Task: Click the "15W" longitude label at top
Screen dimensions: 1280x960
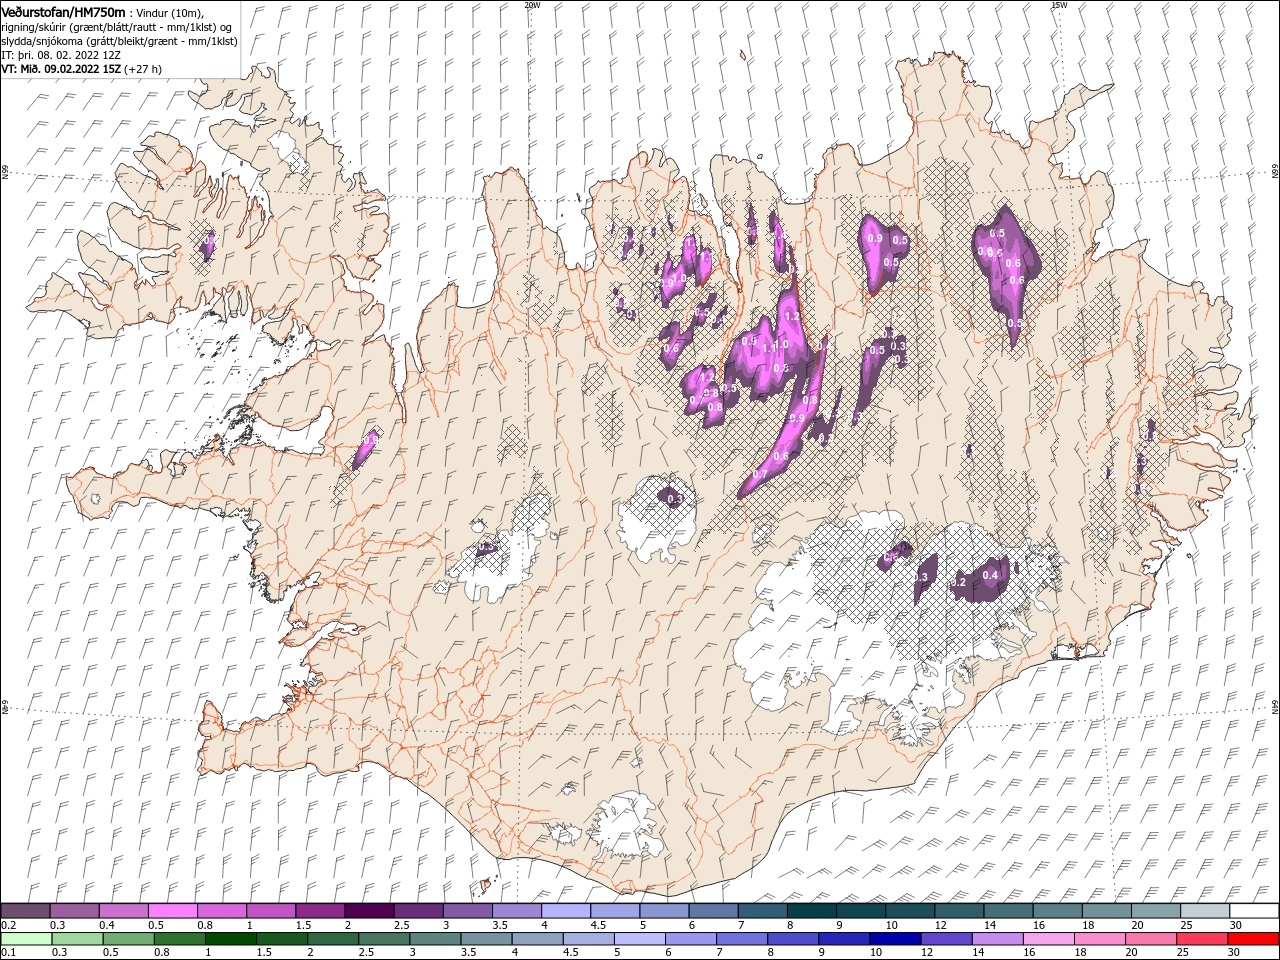Action: [1059, 5]
